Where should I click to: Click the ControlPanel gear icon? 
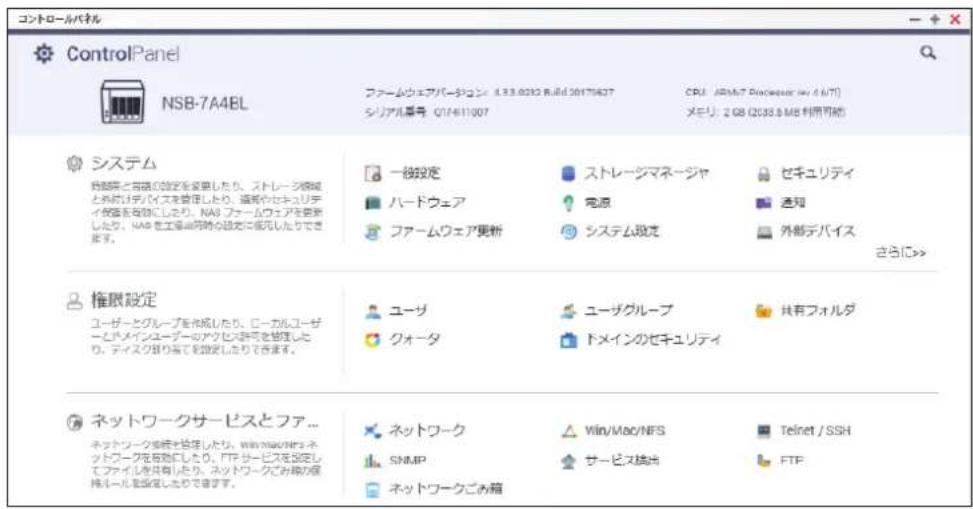click(x=43, y=54)
